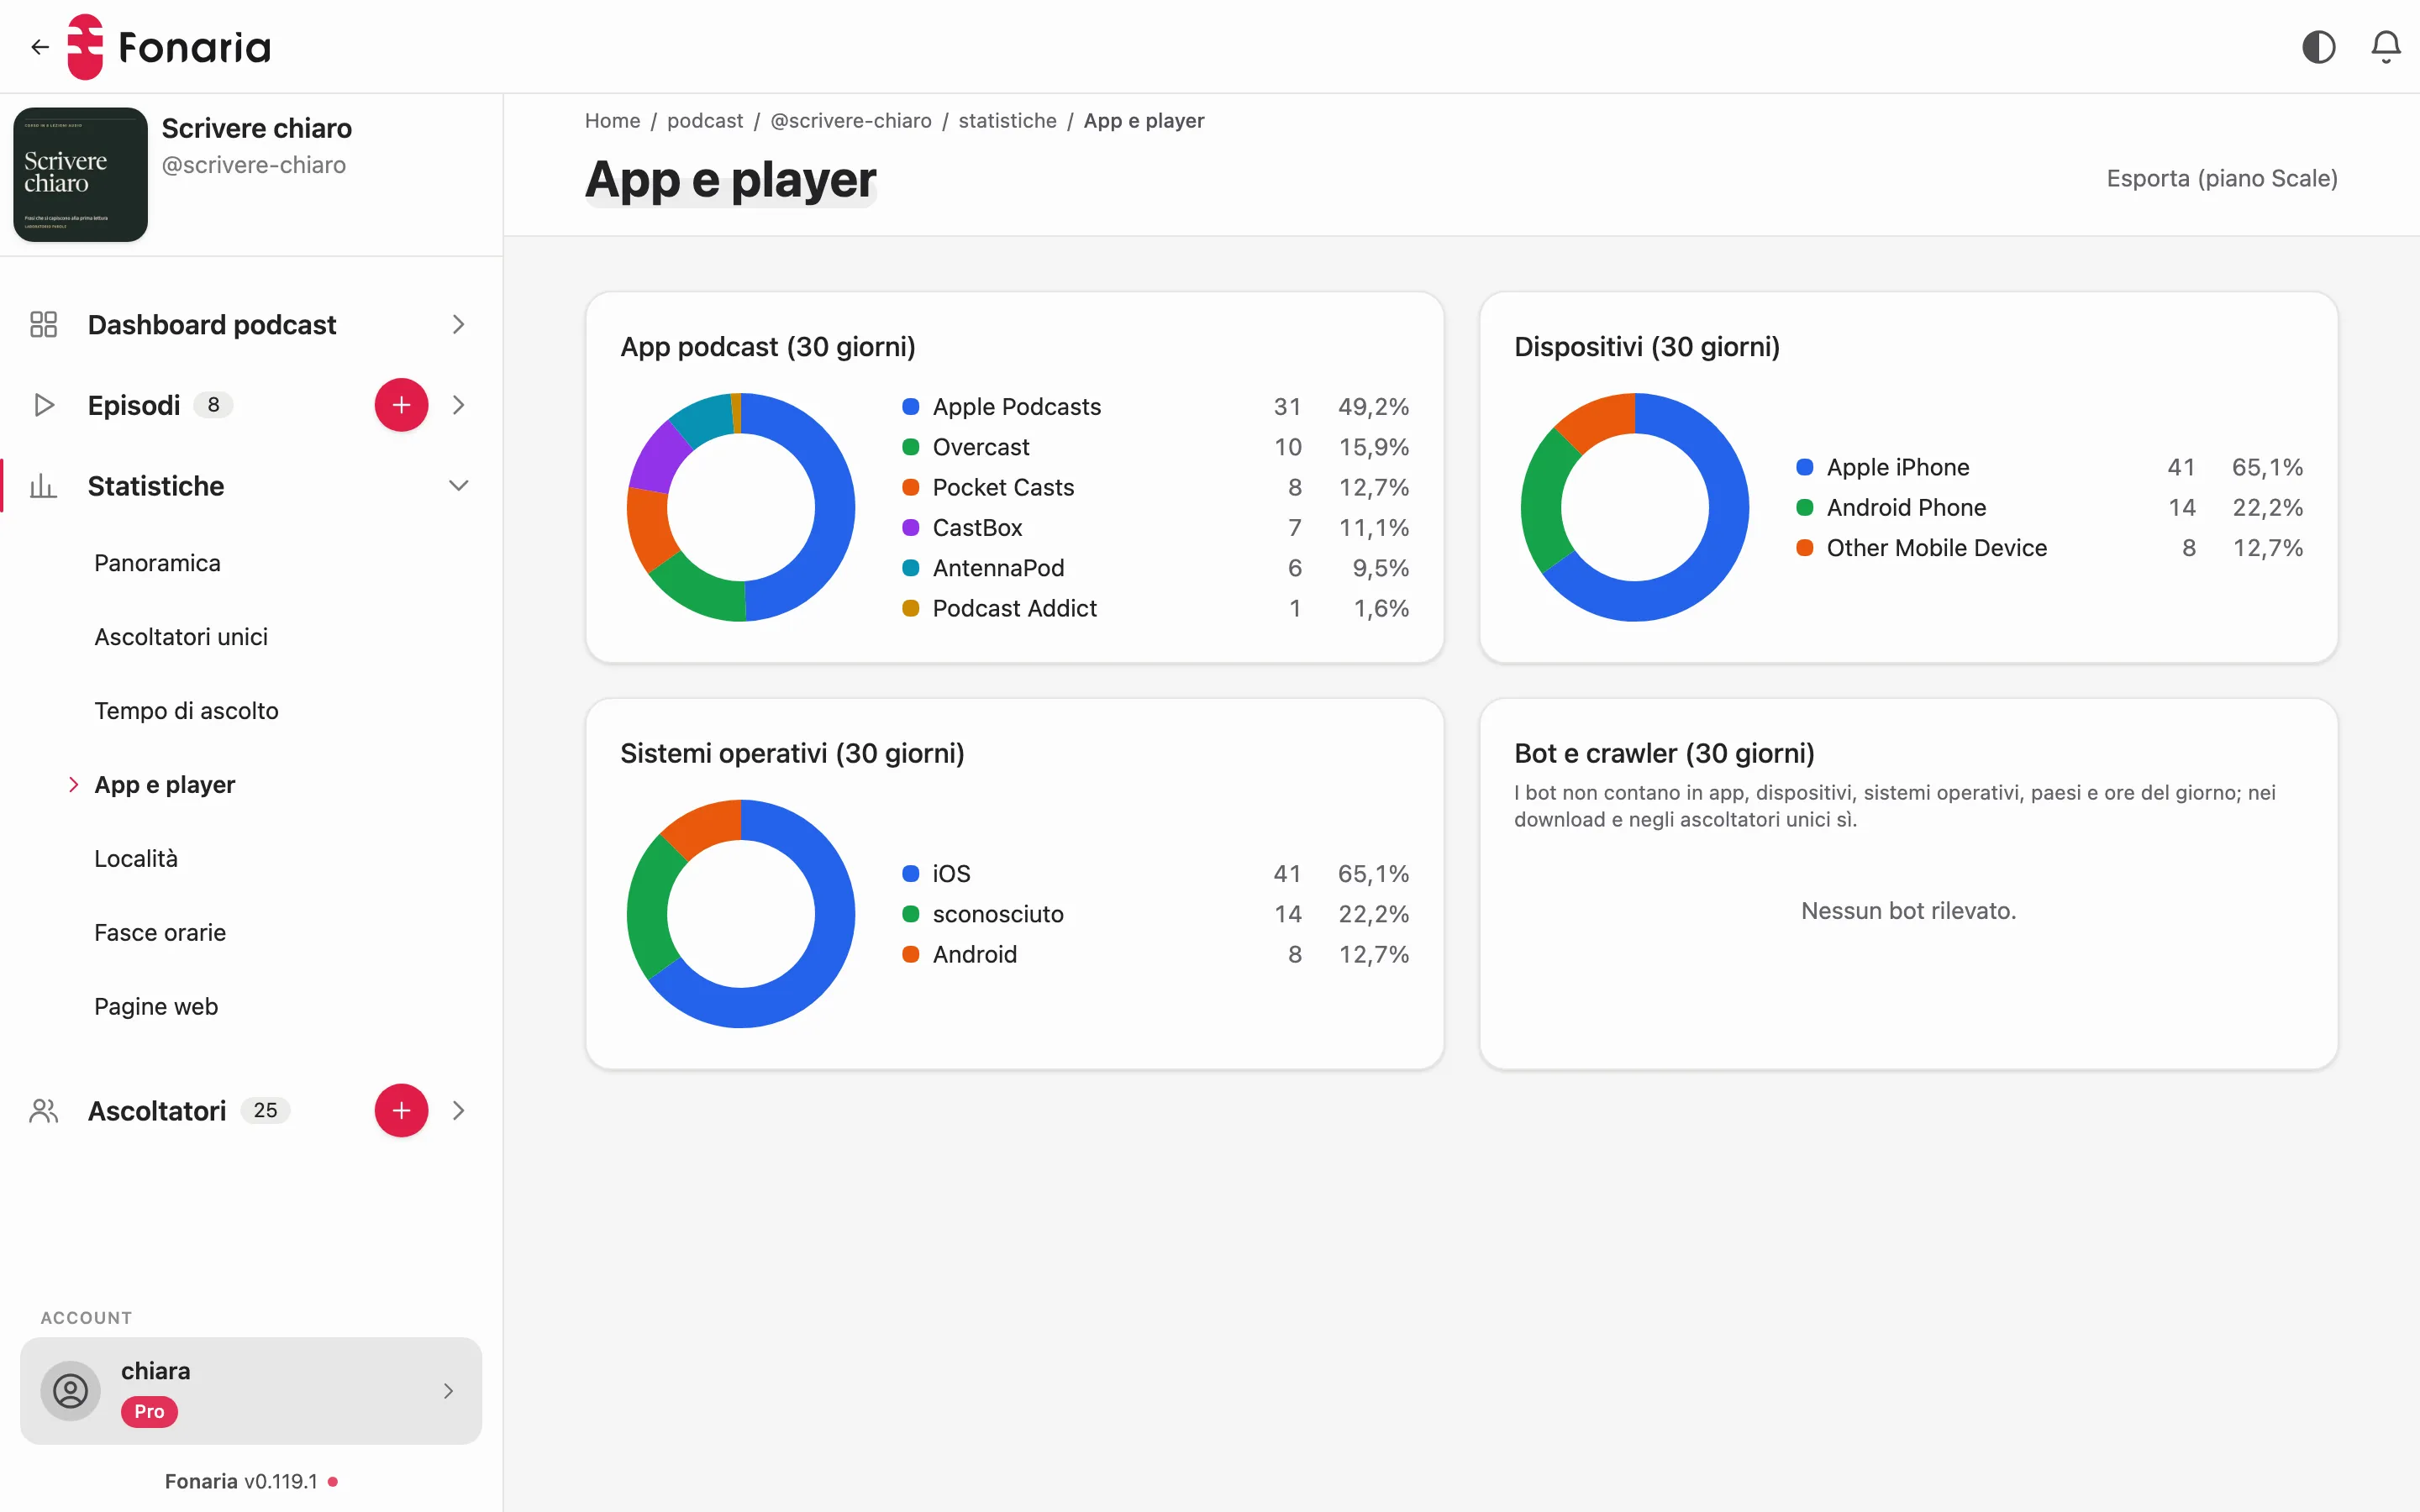This screenshot has width=2420, height=1512.
Task: Open Dashboard podcast menu item
Action: 212,324
